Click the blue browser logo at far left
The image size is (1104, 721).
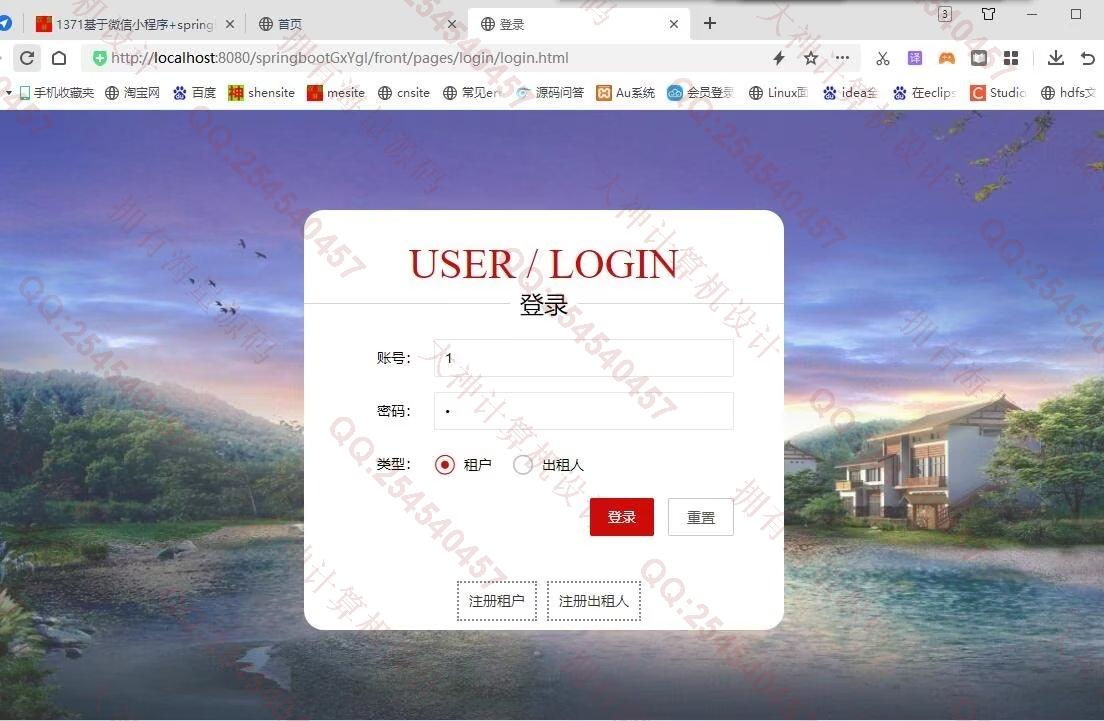pos(5,24)
